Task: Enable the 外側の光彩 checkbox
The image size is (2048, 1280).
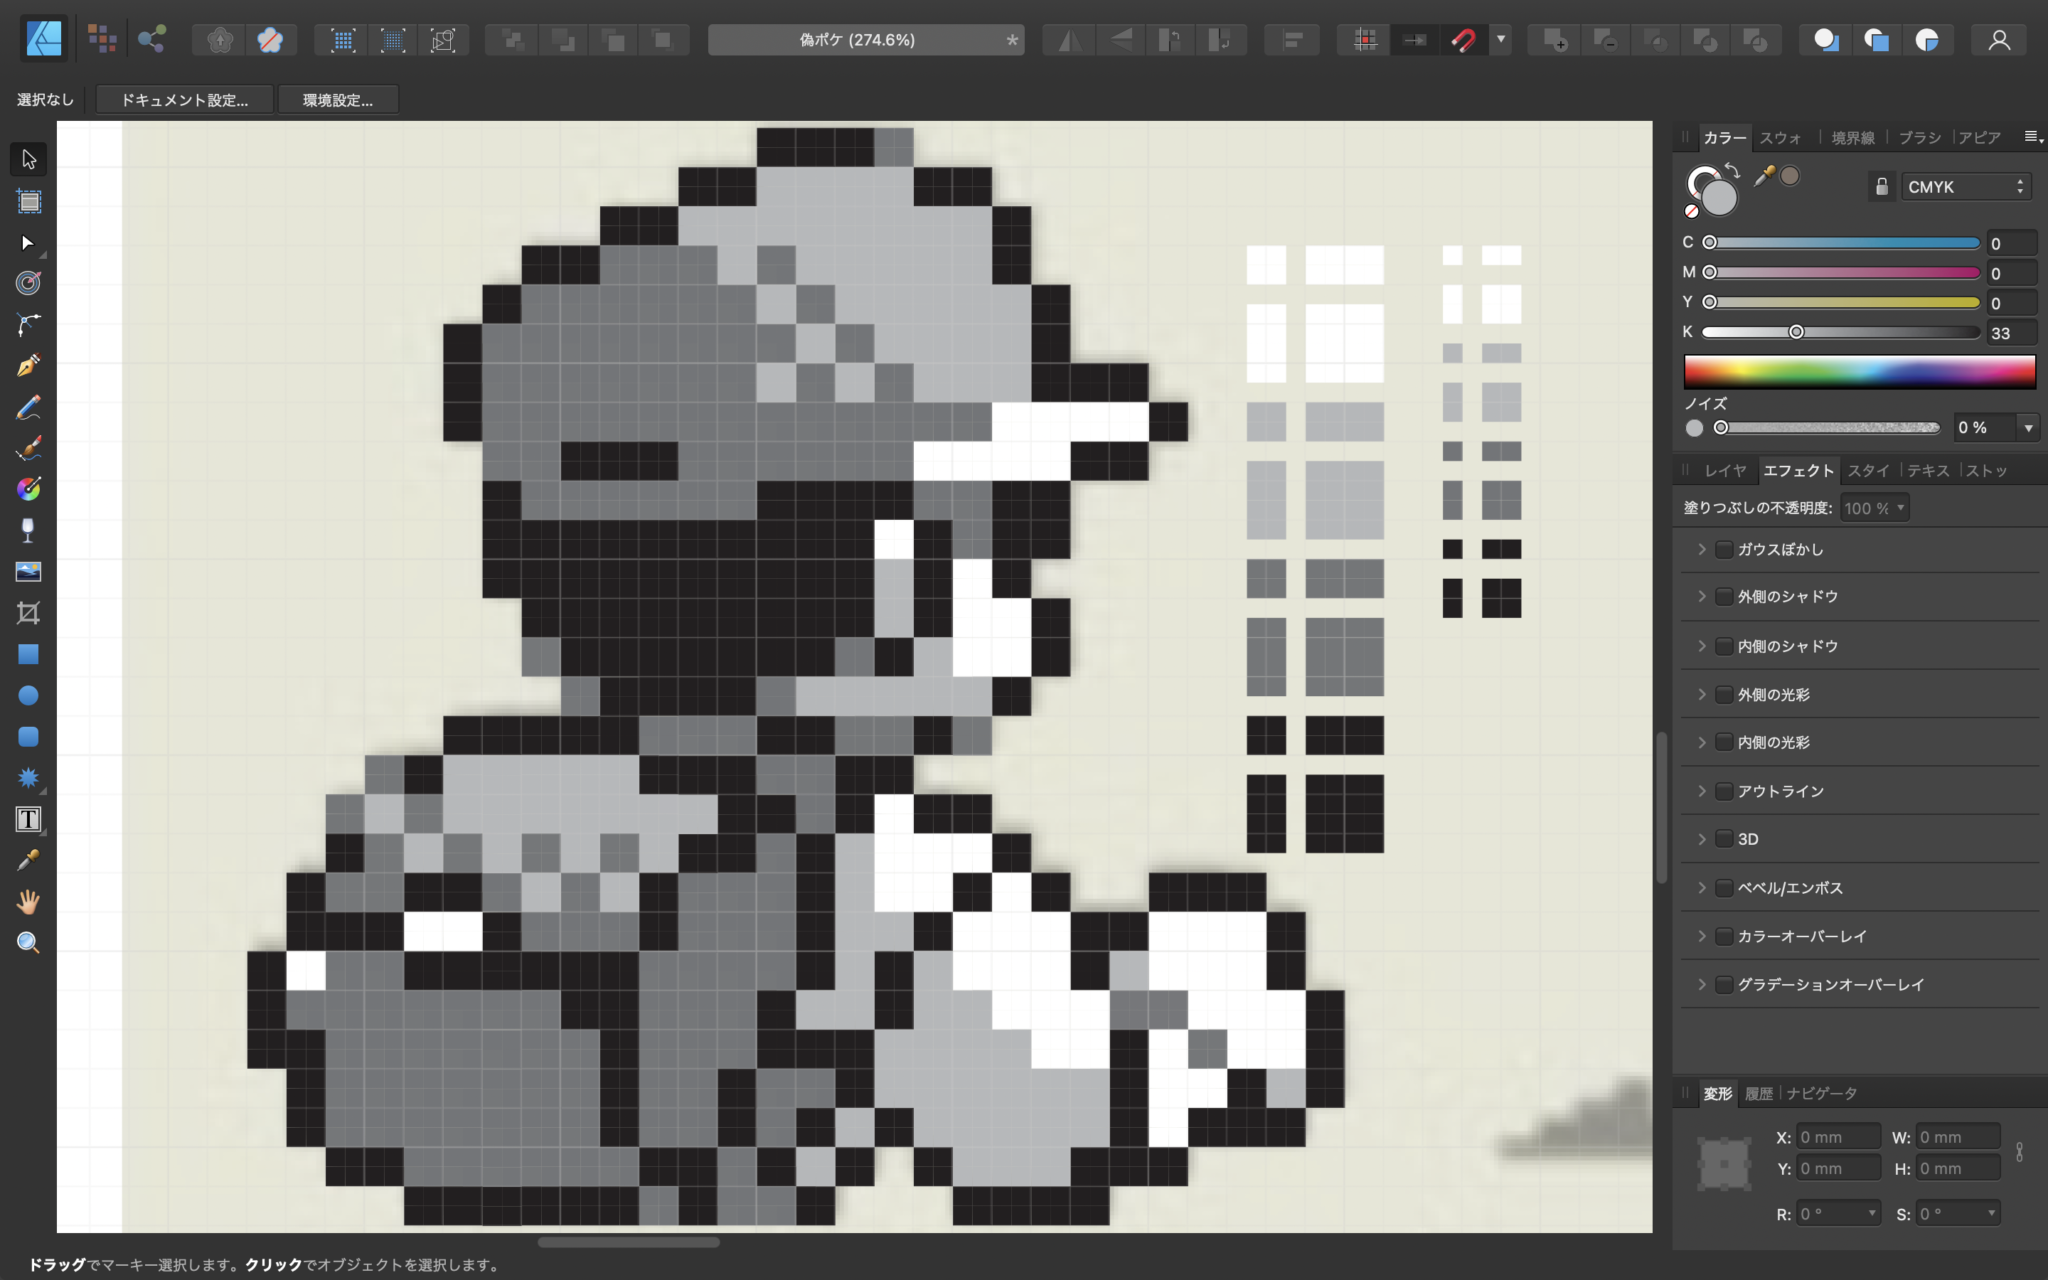Action: 1724,694
